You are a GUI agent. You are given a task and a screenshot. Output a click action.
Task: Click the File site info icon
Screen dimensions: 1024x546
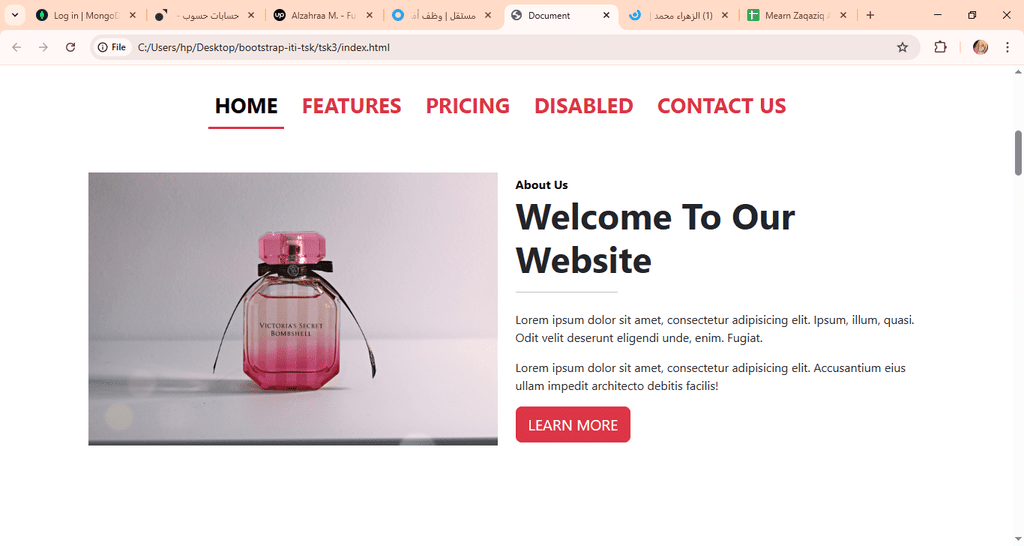click(112, 47)
